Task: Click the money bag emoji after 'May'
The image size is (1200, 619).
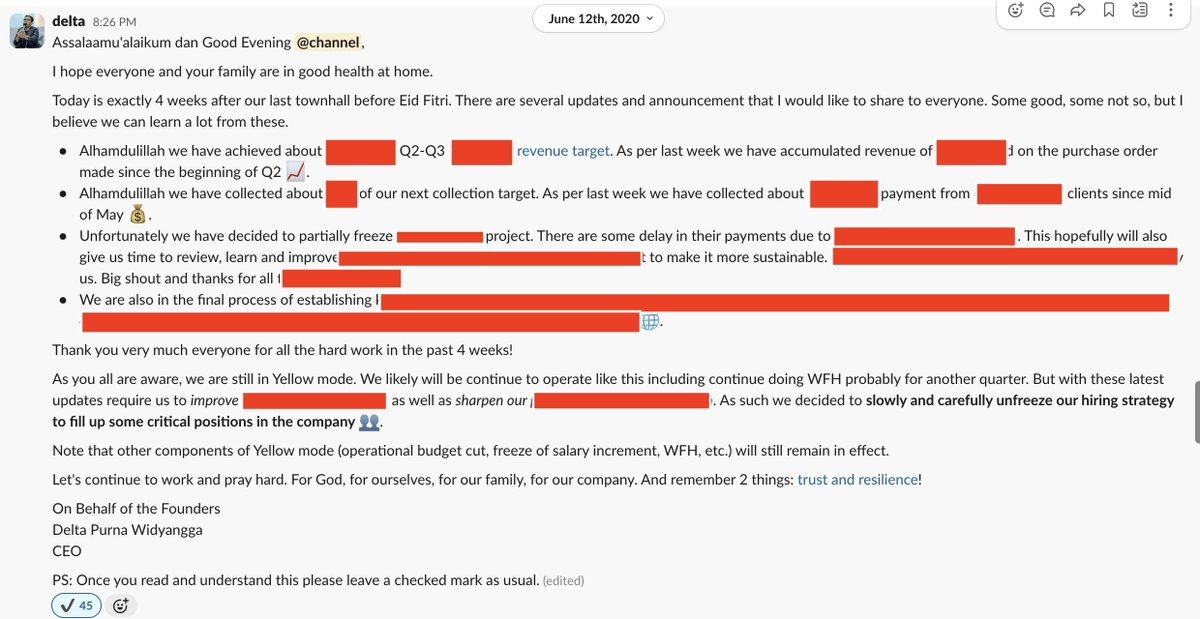Action: click(x=138, y=214)
